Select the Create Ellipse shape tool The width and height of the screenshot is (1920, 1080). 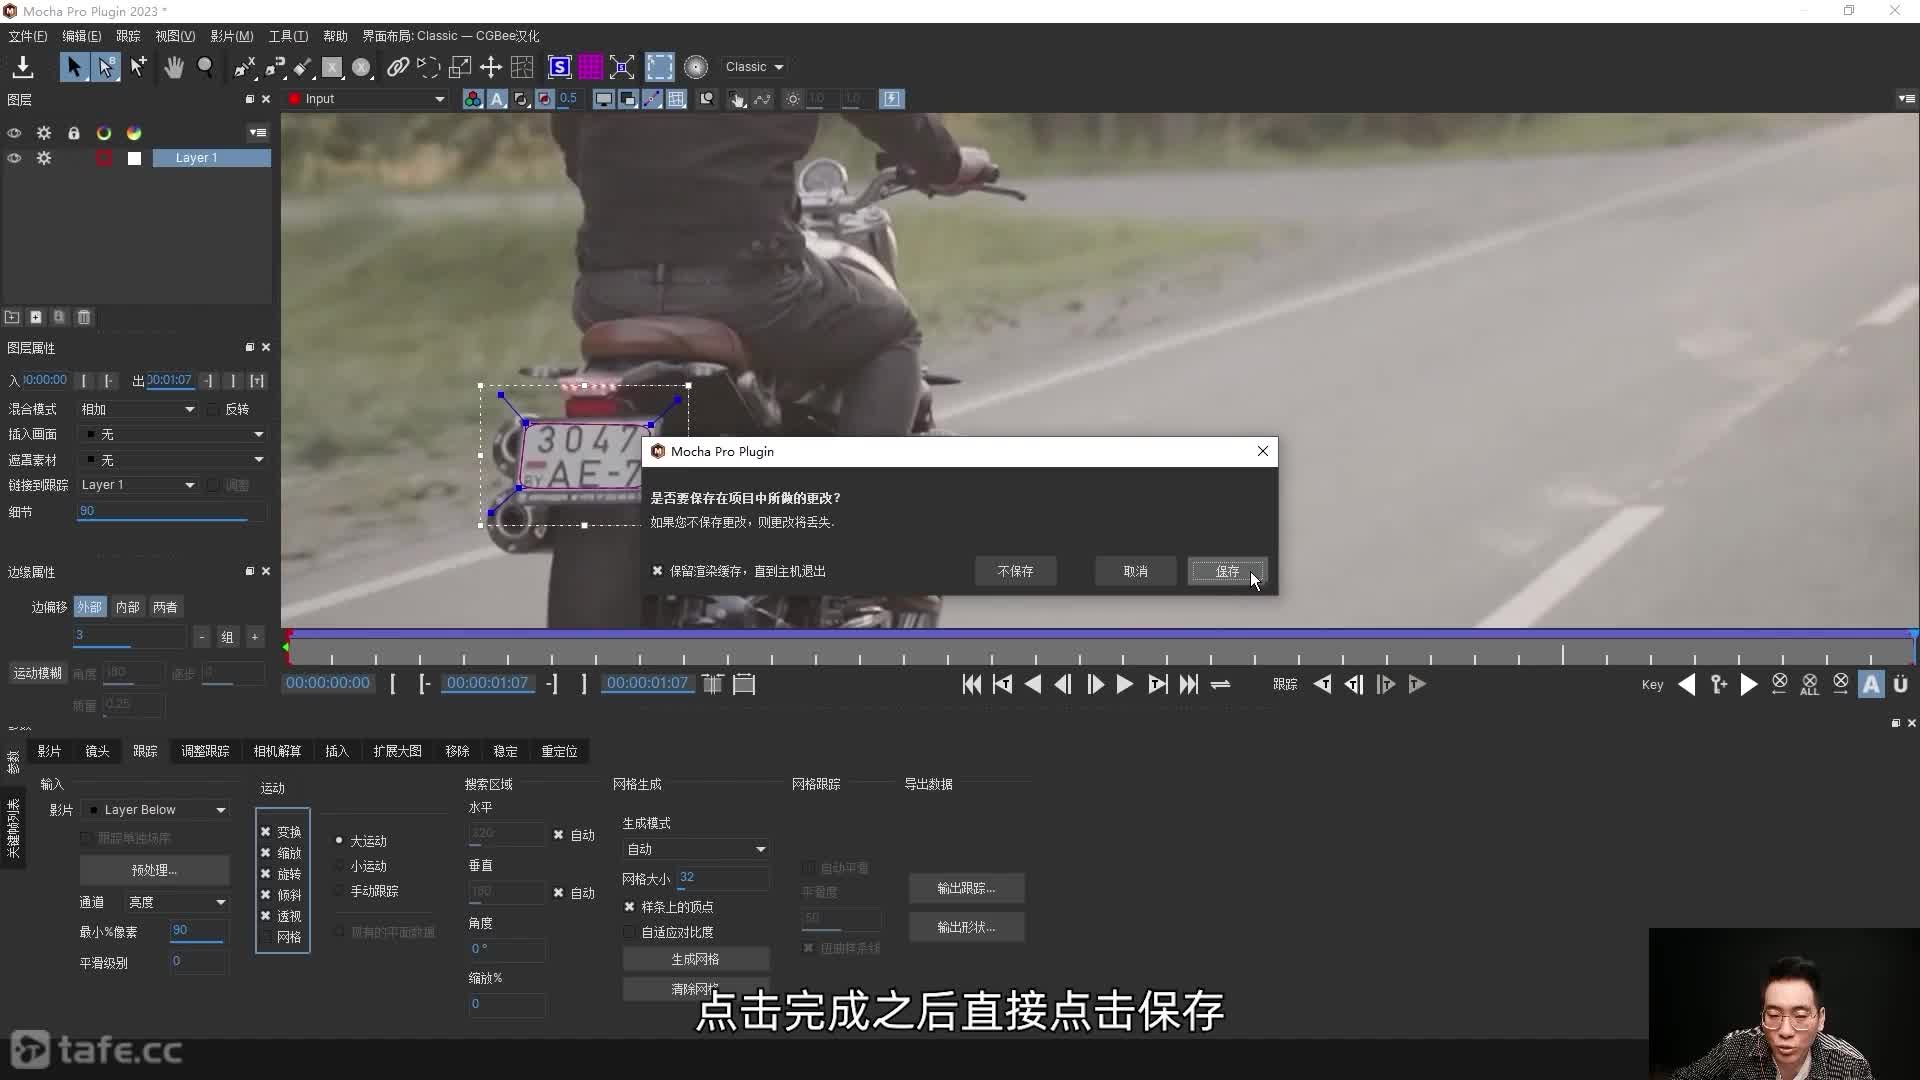362,67
